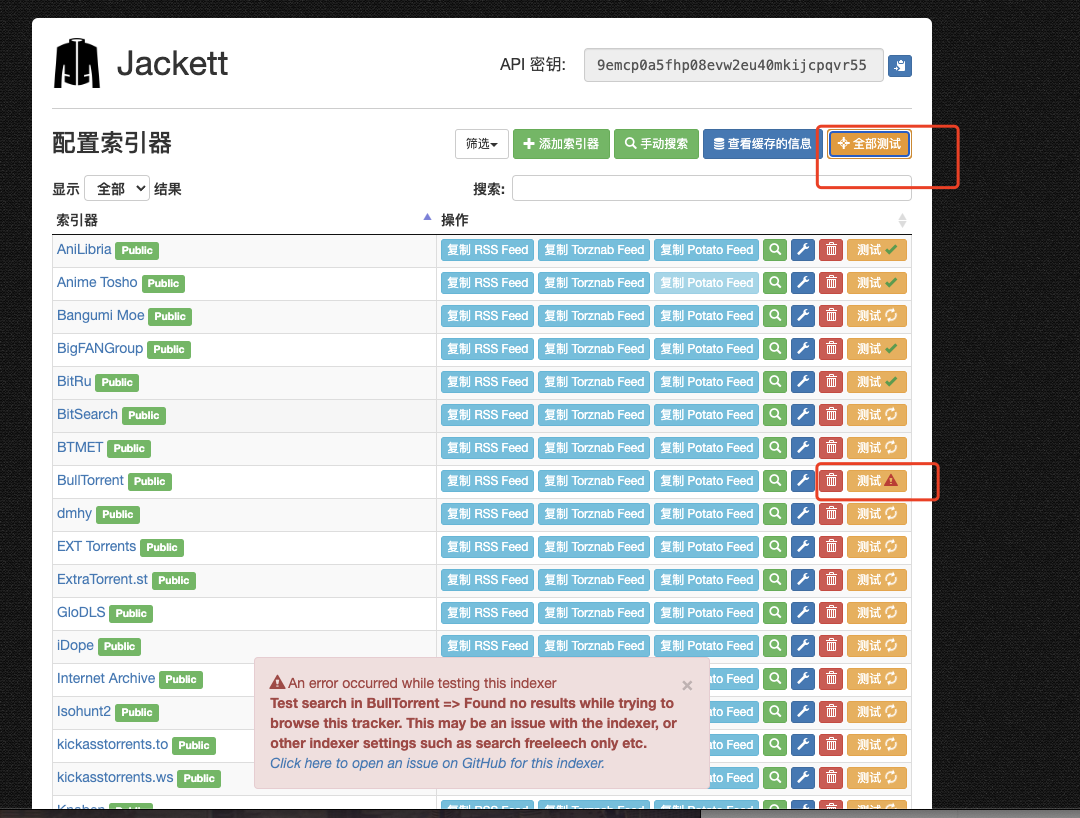The image size is (1080, 818).
Task: Open BitRu indexer link
Action: [74, 381]
